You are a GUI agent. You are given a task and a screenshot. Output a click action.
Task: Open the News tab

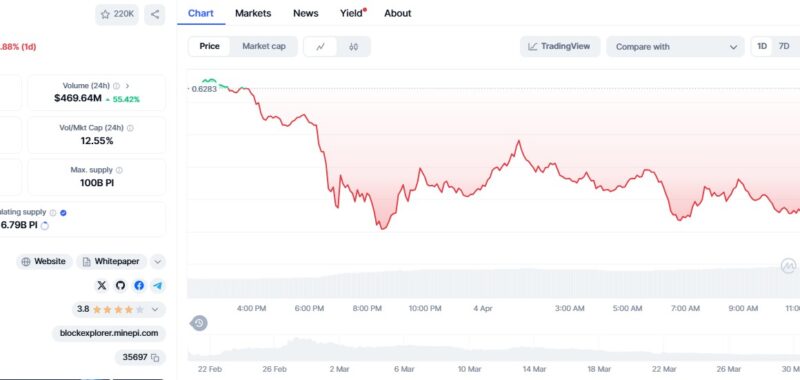click(x=306, y=13)
